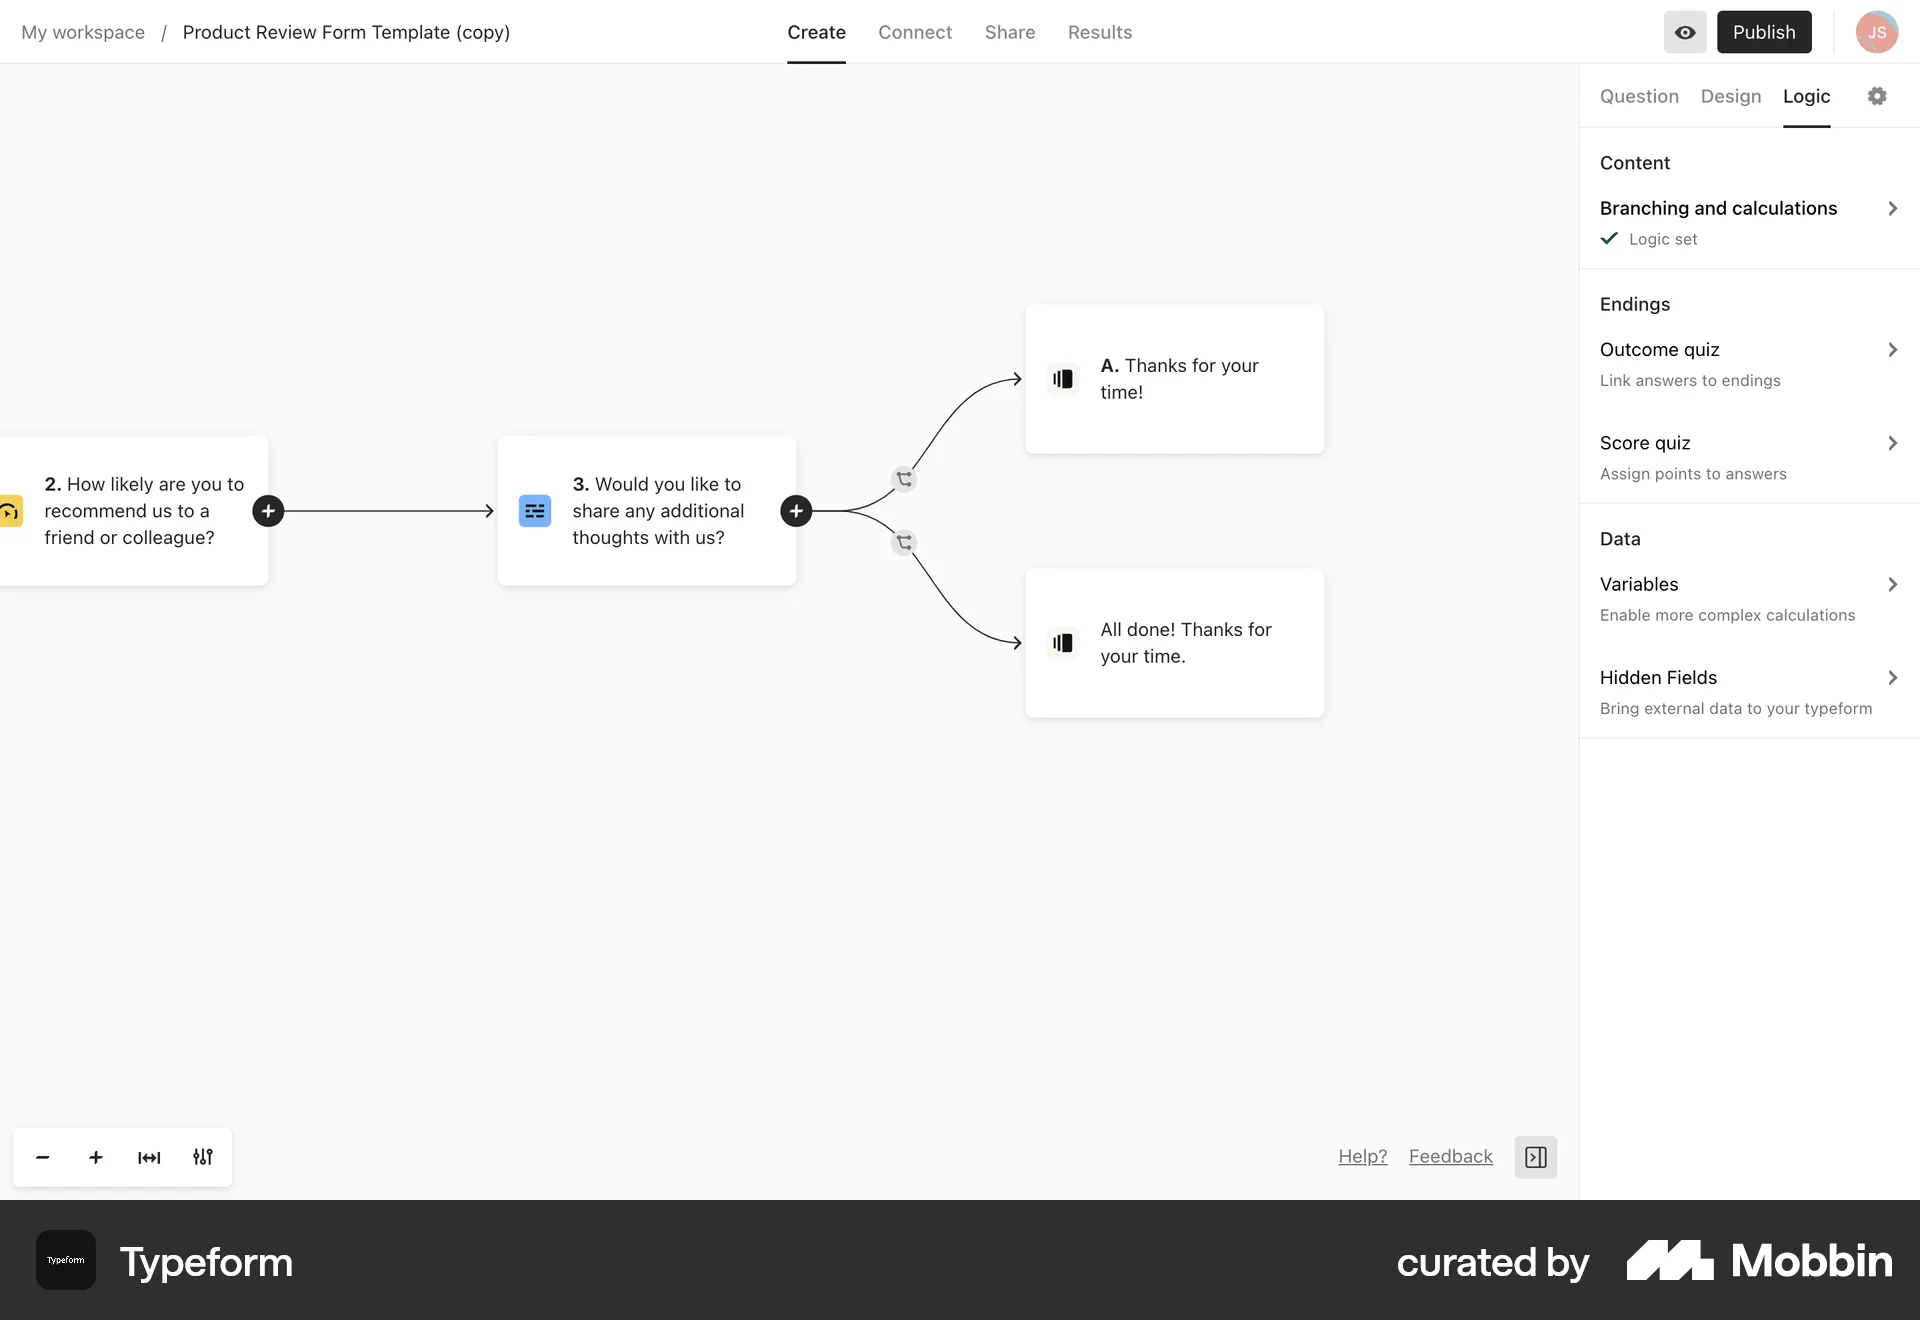Switch to the Design tab
The image size is (1920, 1320).
click(x=1730, y=96)
